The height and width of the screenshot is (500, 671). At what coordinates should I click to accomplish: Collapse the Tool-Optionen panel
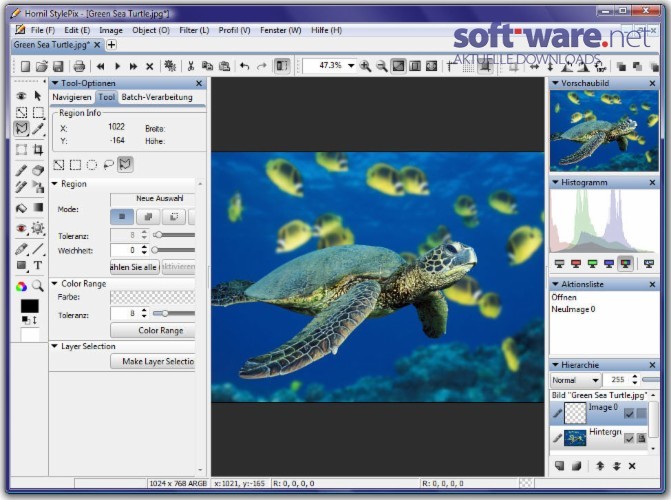[55, 83]
